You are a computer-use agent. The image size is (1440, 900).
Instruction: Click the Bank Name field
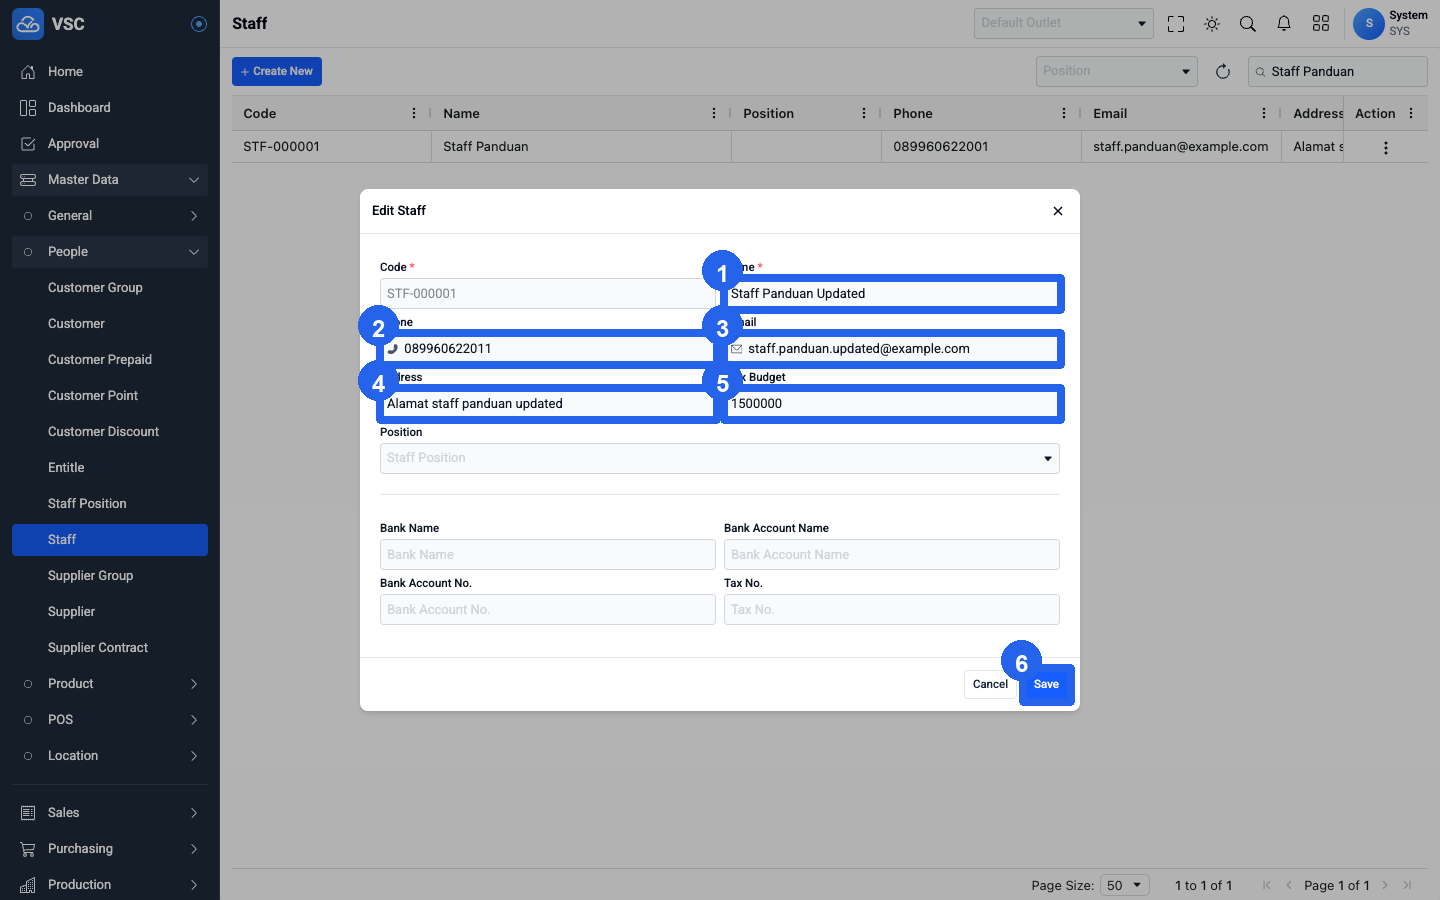pyautogui.click(x=548, y=554)
